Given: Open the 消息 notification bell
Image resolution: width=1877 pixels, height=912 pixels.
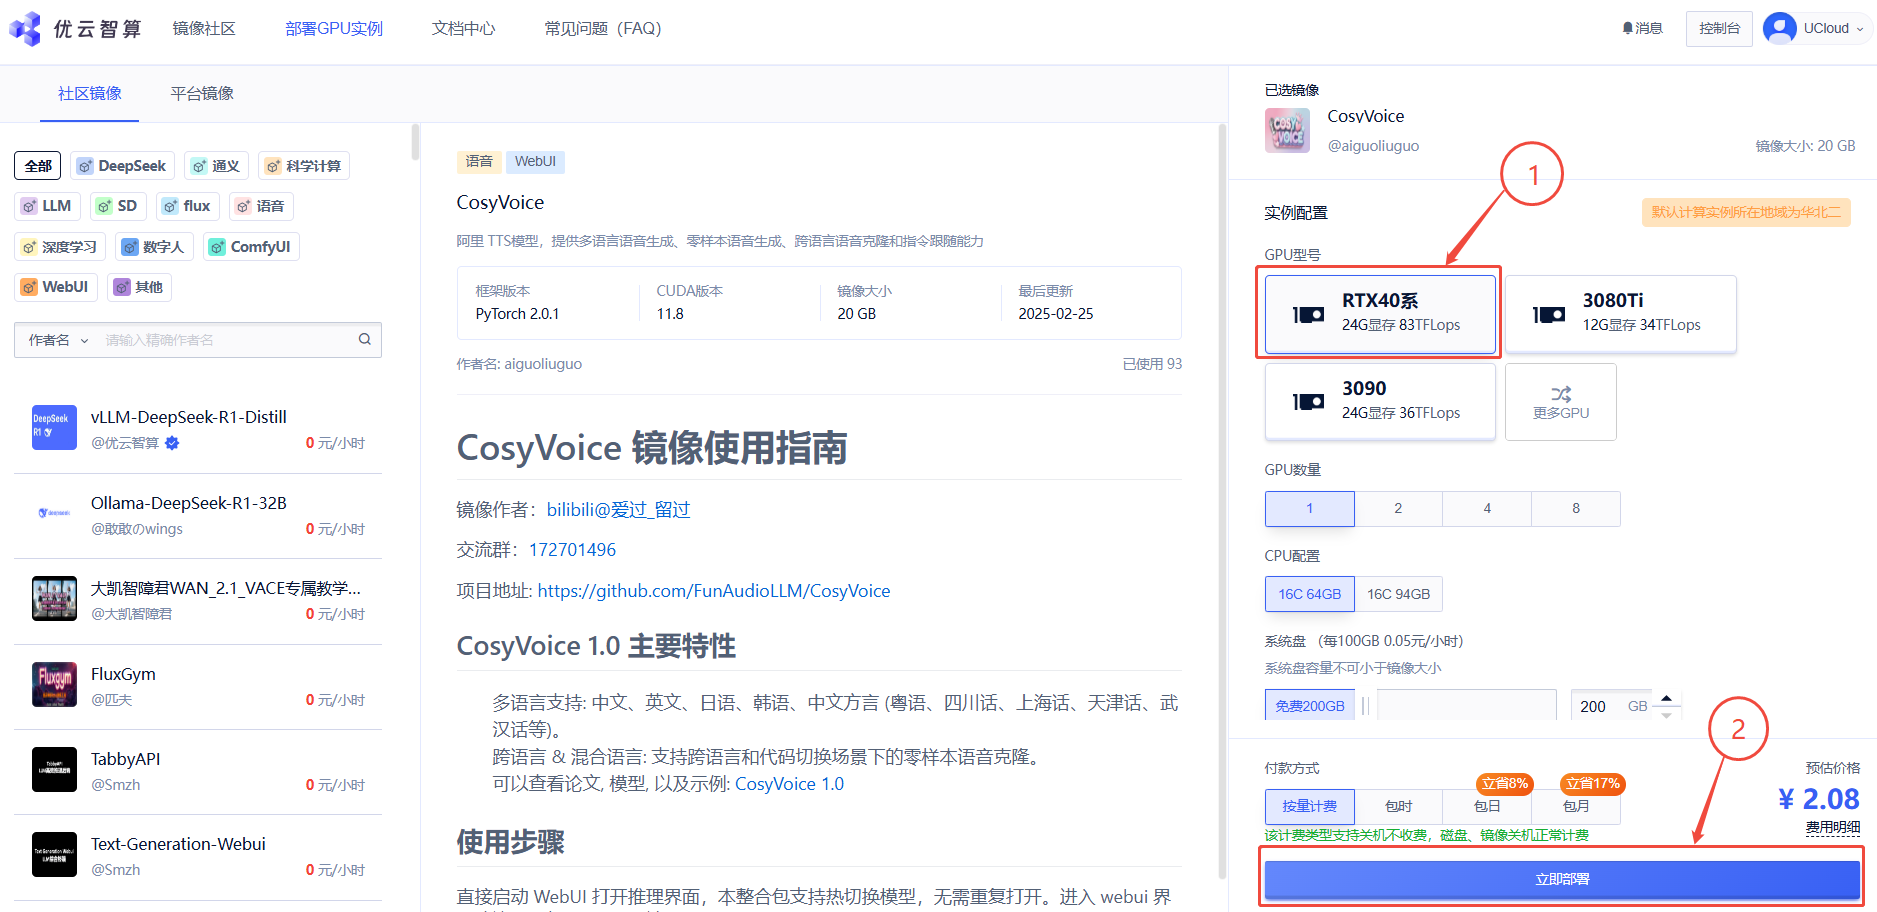Looking at the screenshot, I should click(x=1642, y=28).
